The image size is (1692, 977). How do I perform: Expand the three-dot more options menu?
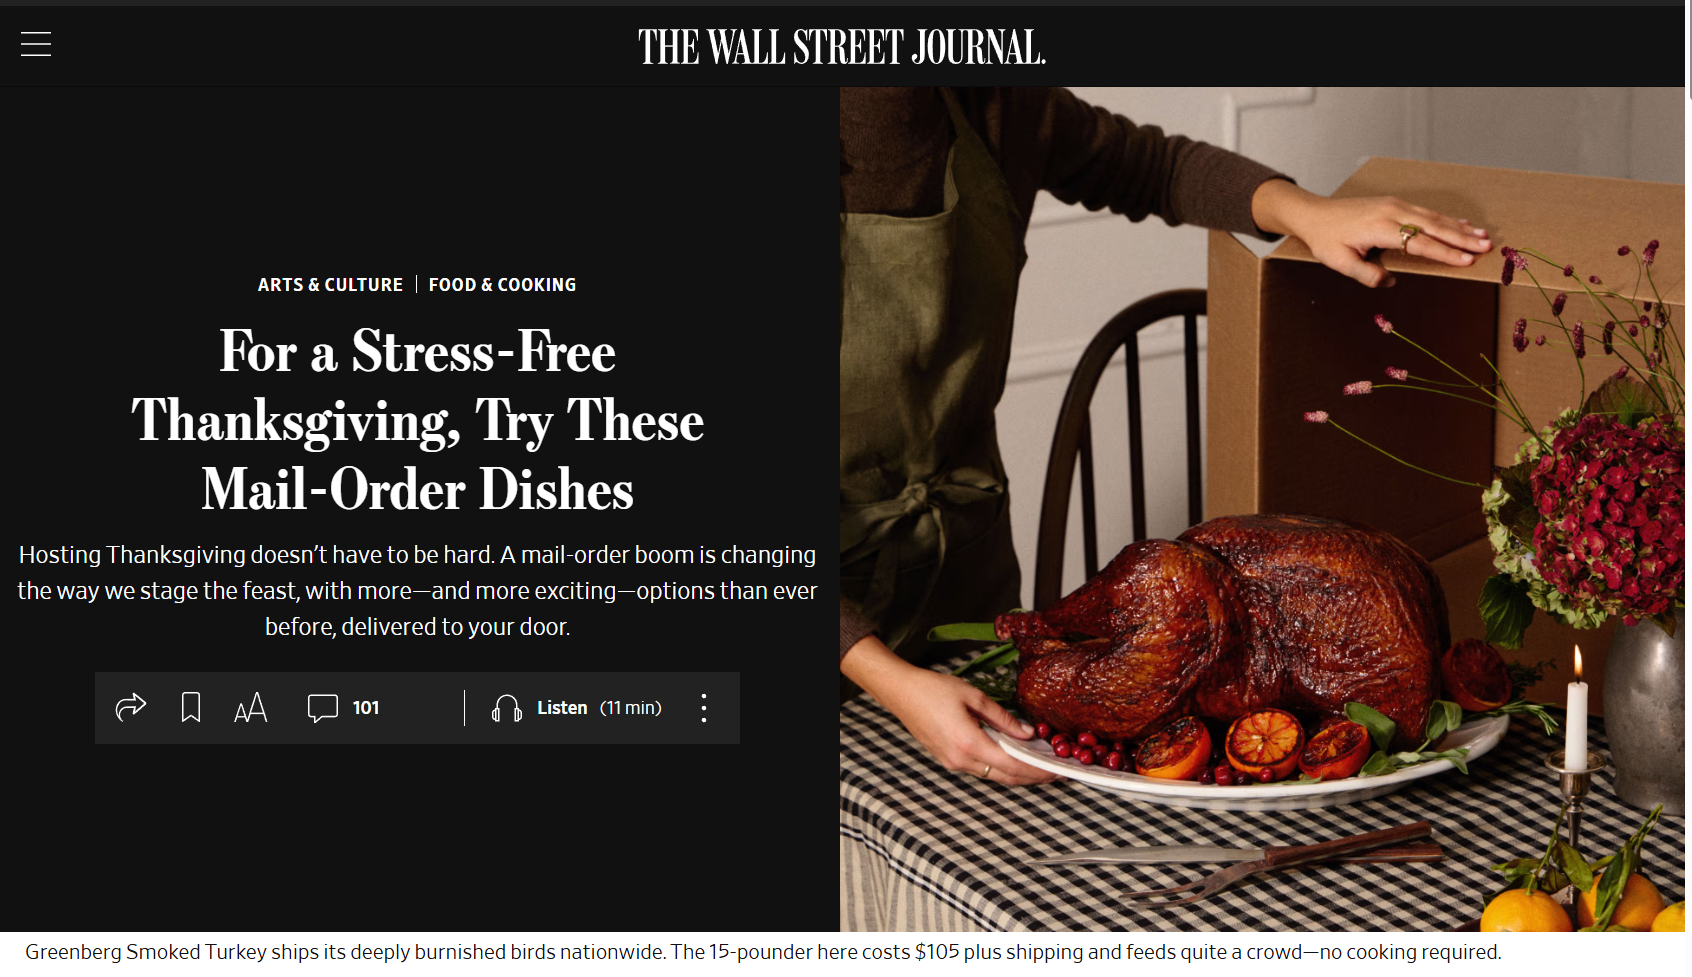click(704, 708)
